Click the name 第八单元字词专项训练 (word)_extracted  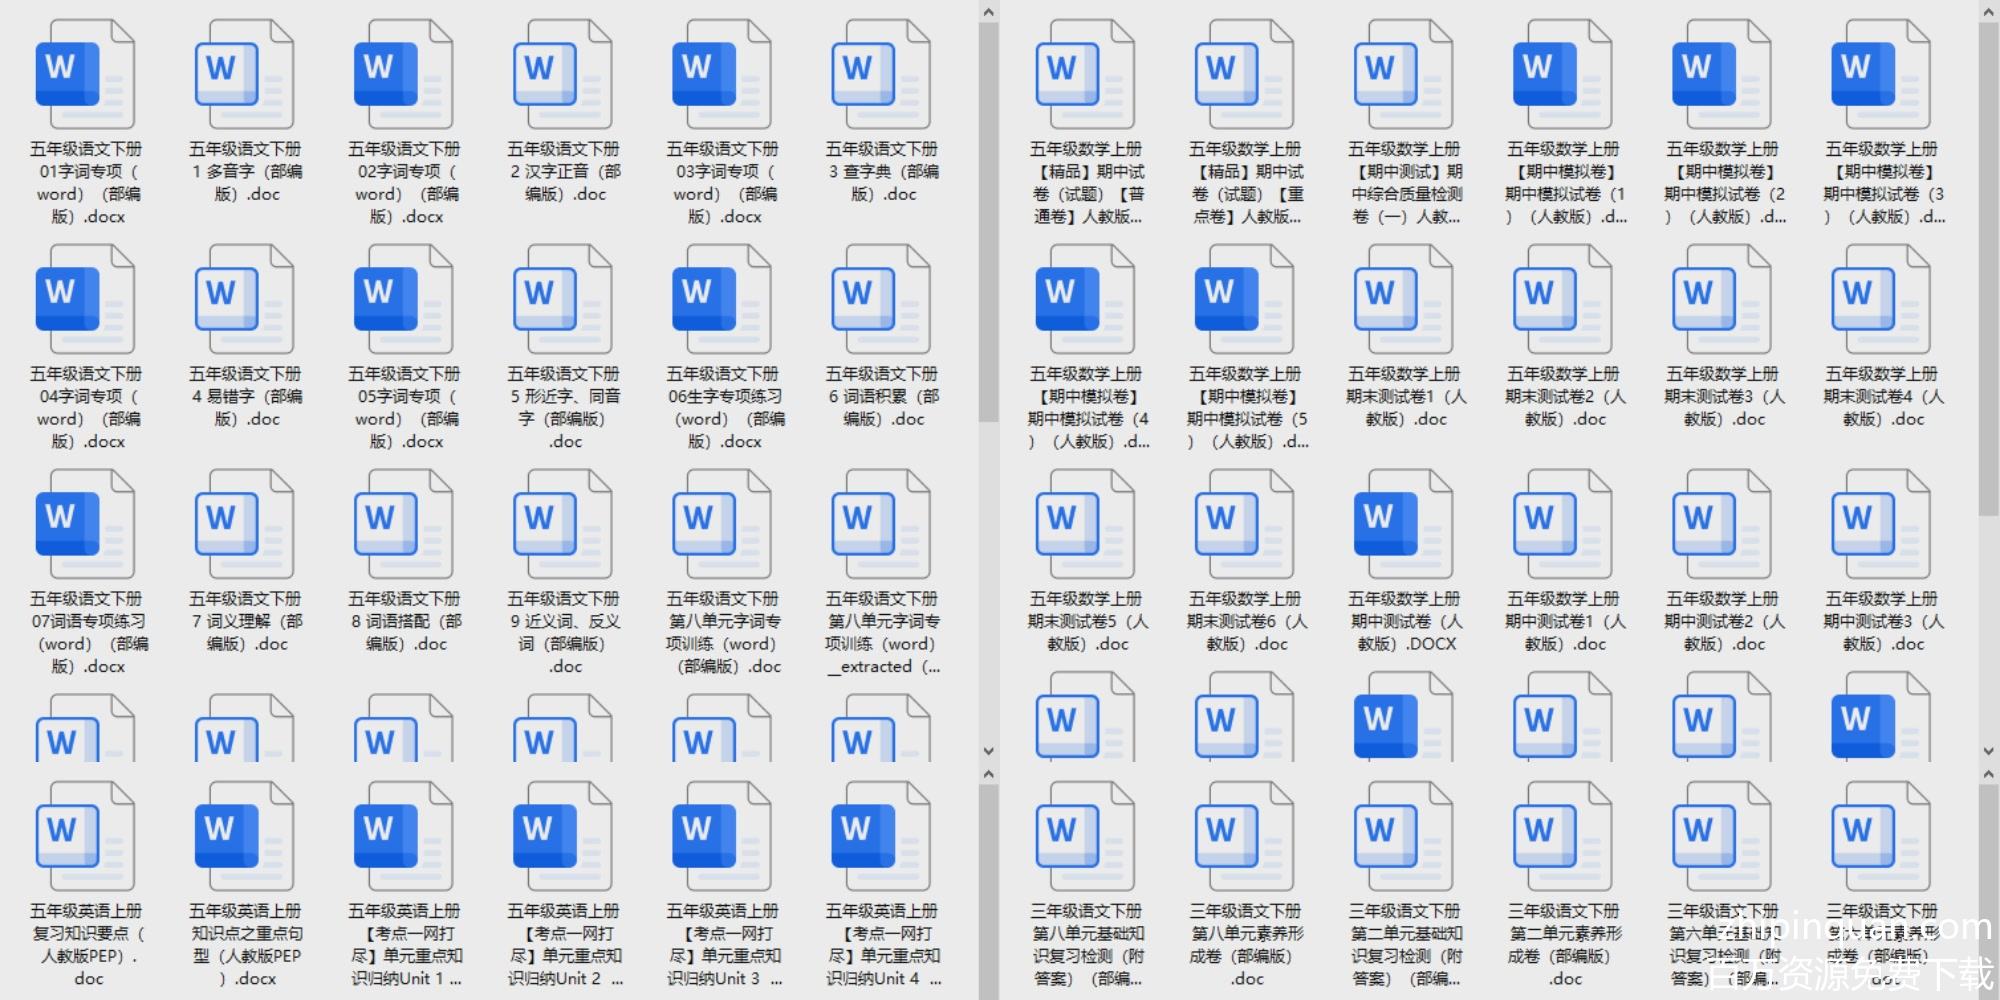tap(882, 632)
